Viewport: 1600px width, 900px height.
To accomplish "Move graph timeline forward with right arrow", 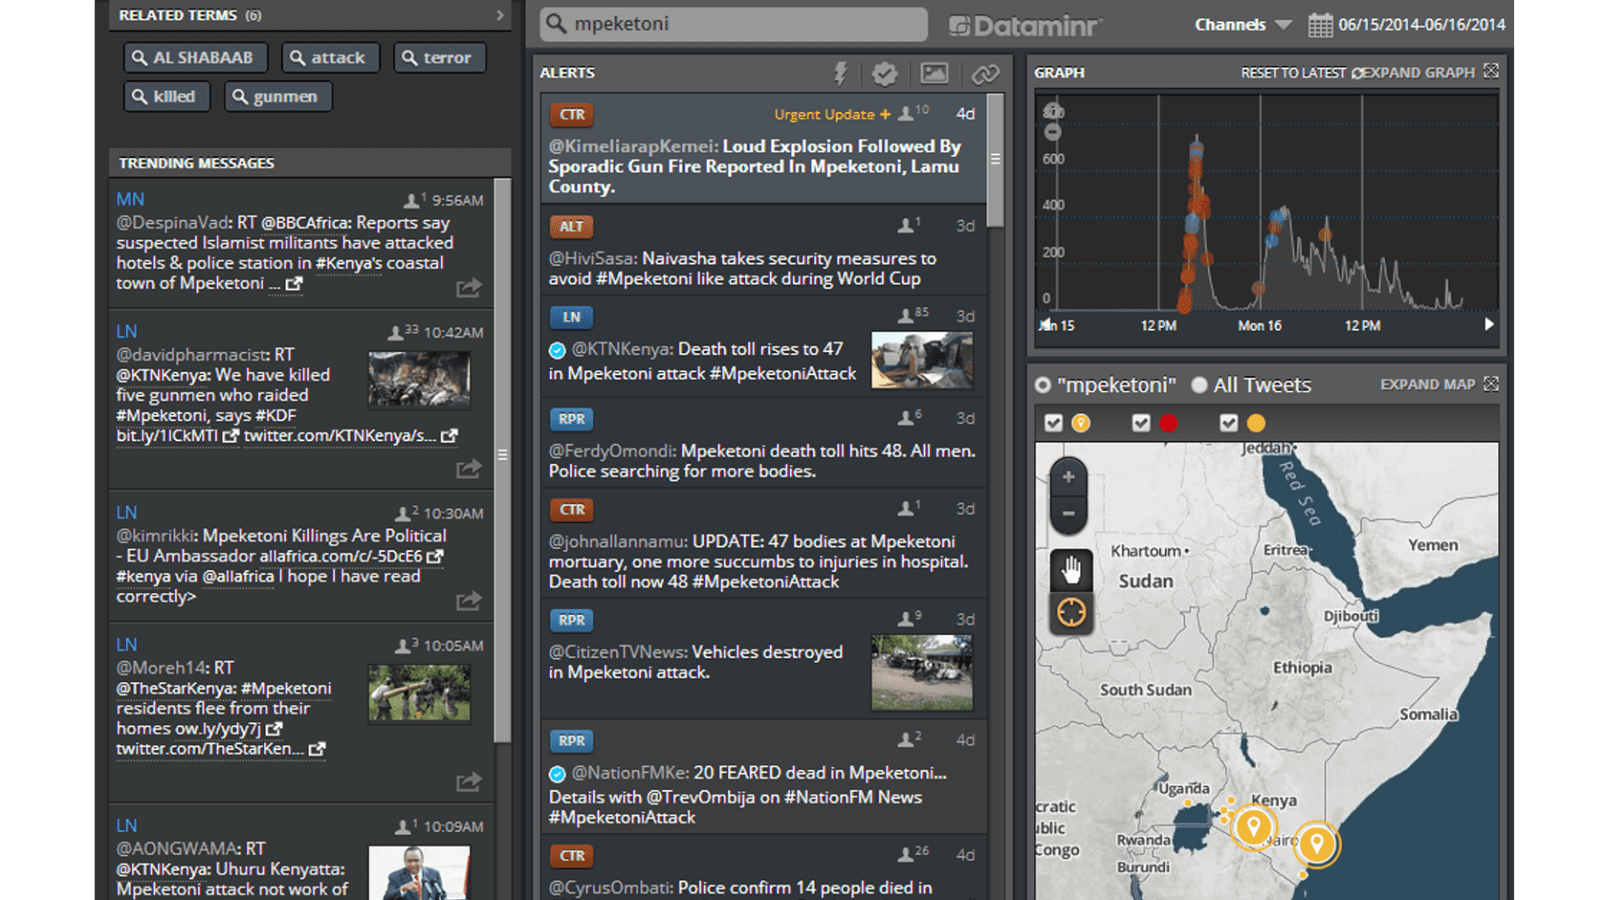I will pyautogui.click(x=1489, y=324).
